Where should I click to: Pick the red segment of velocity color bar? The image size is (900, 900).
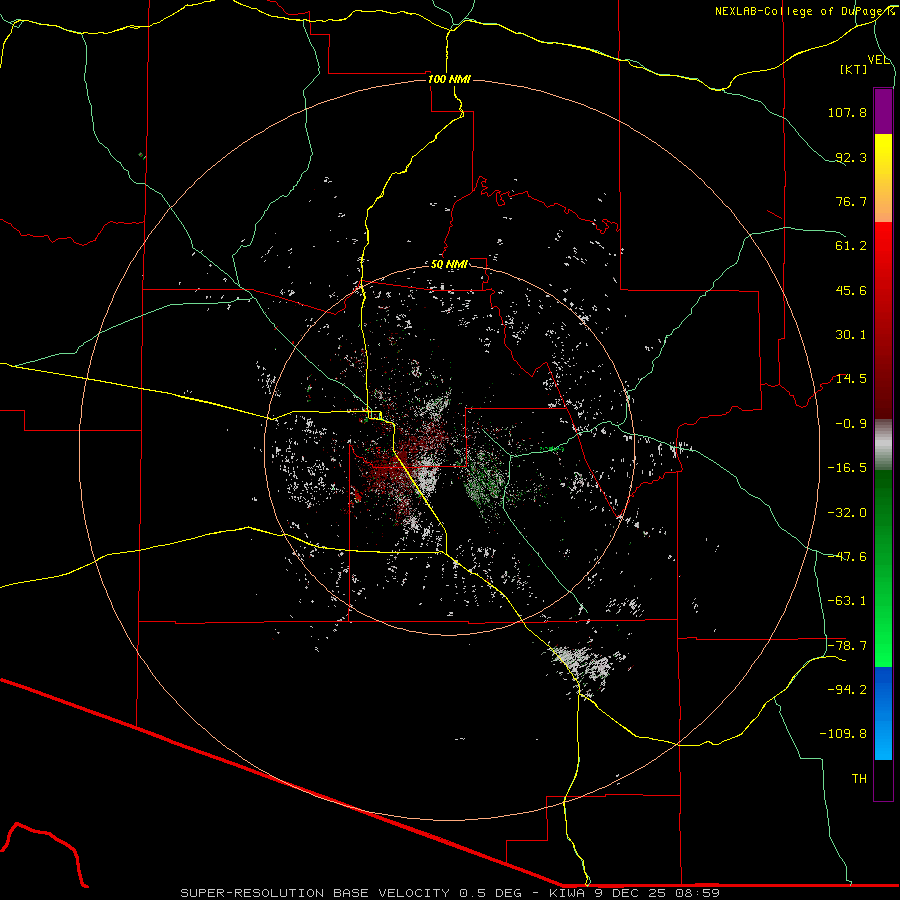click(x=883, y=320)
